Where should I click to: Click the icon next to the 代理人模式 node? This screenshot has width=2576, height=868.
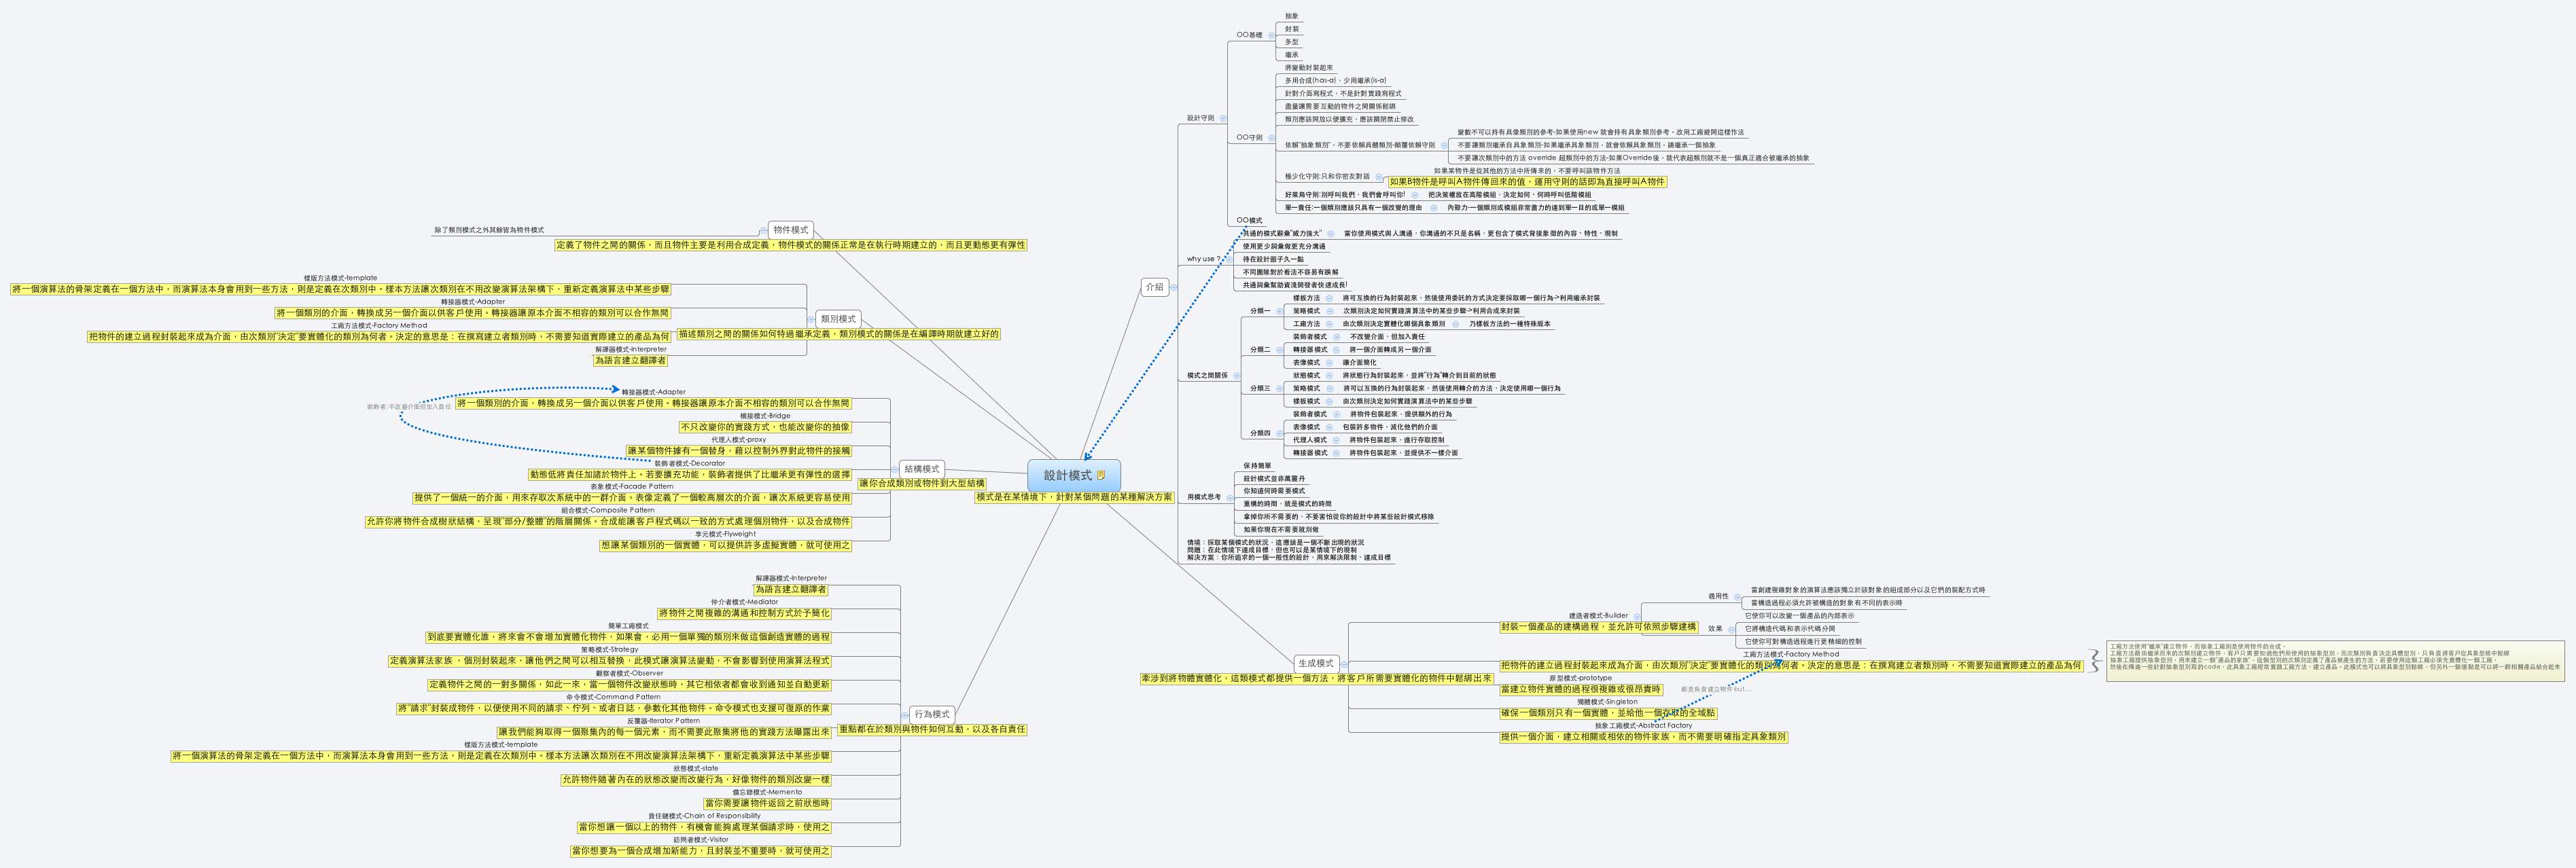point(1336,440)
